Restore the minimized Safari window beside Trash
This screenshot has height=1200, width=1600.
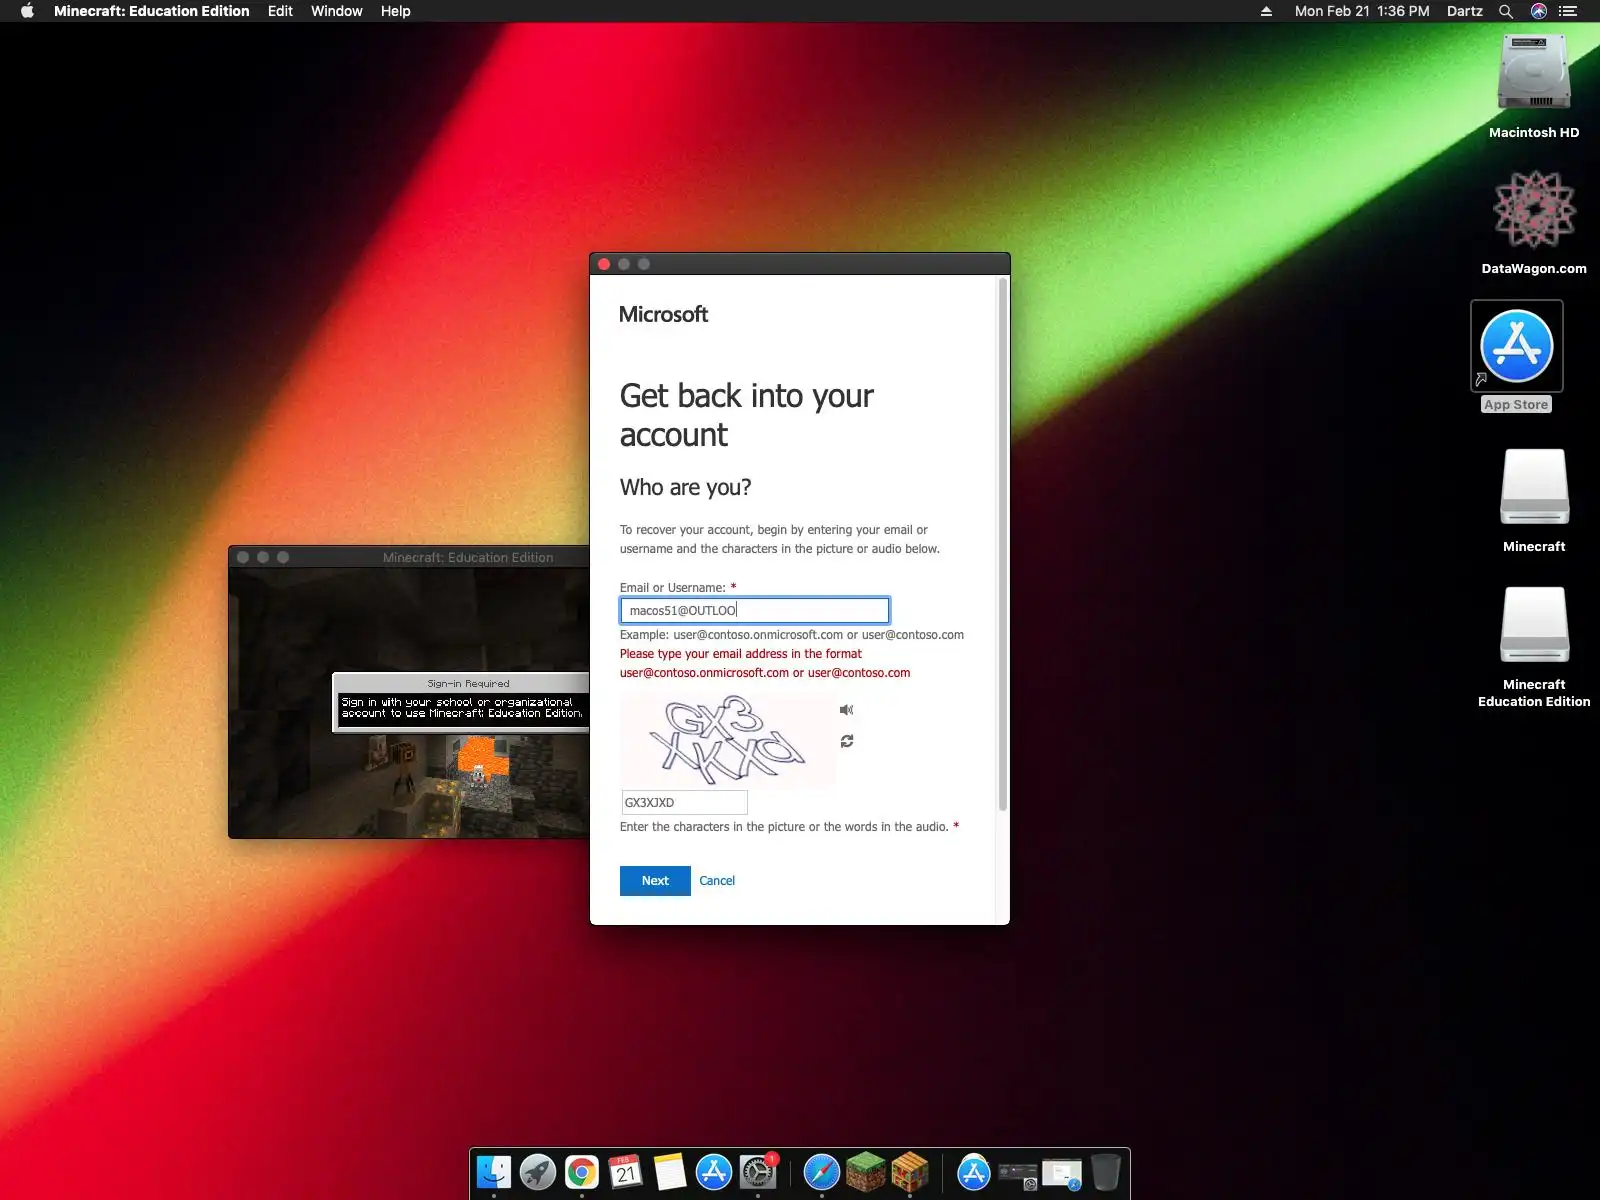point(1062,1172)
